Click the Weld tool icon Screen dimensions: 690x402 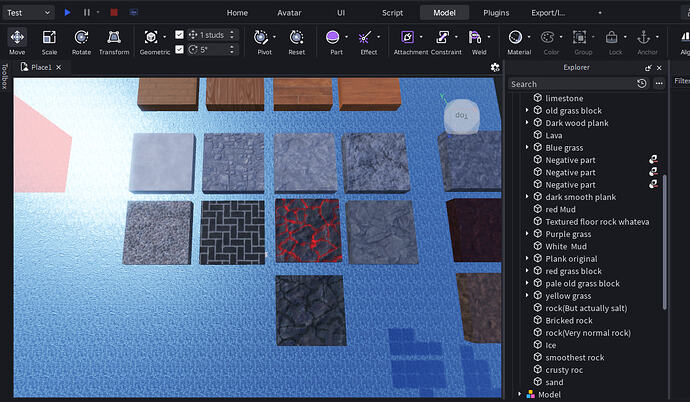pos(475,37)
